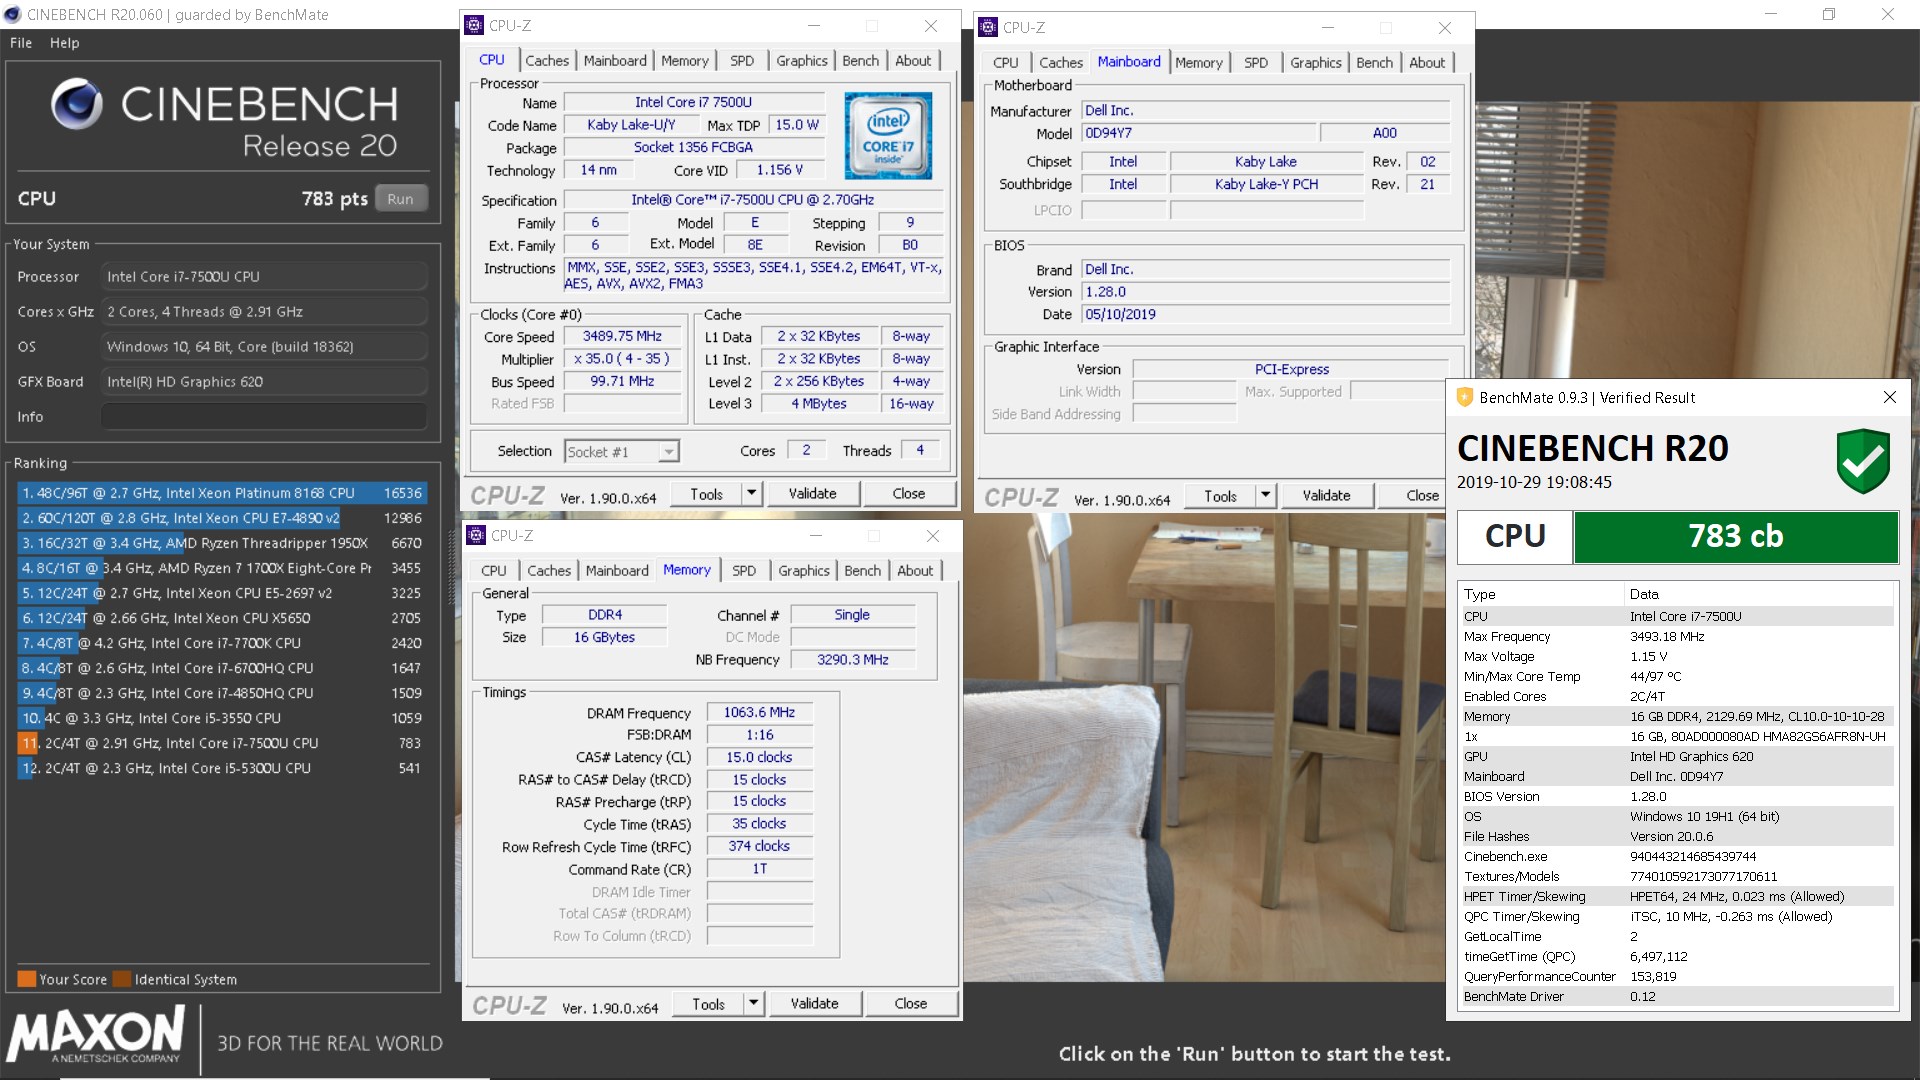This screenshot has height=1080, width=1920.
Task: Click the Identical System legend swatch
Action: tap(122, 980)
